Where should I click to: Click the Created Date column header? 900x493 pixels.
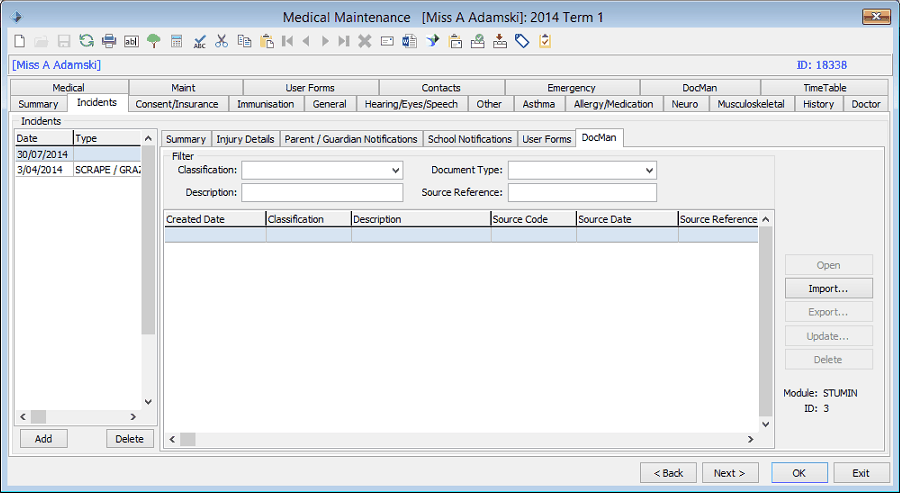[215, 219]
